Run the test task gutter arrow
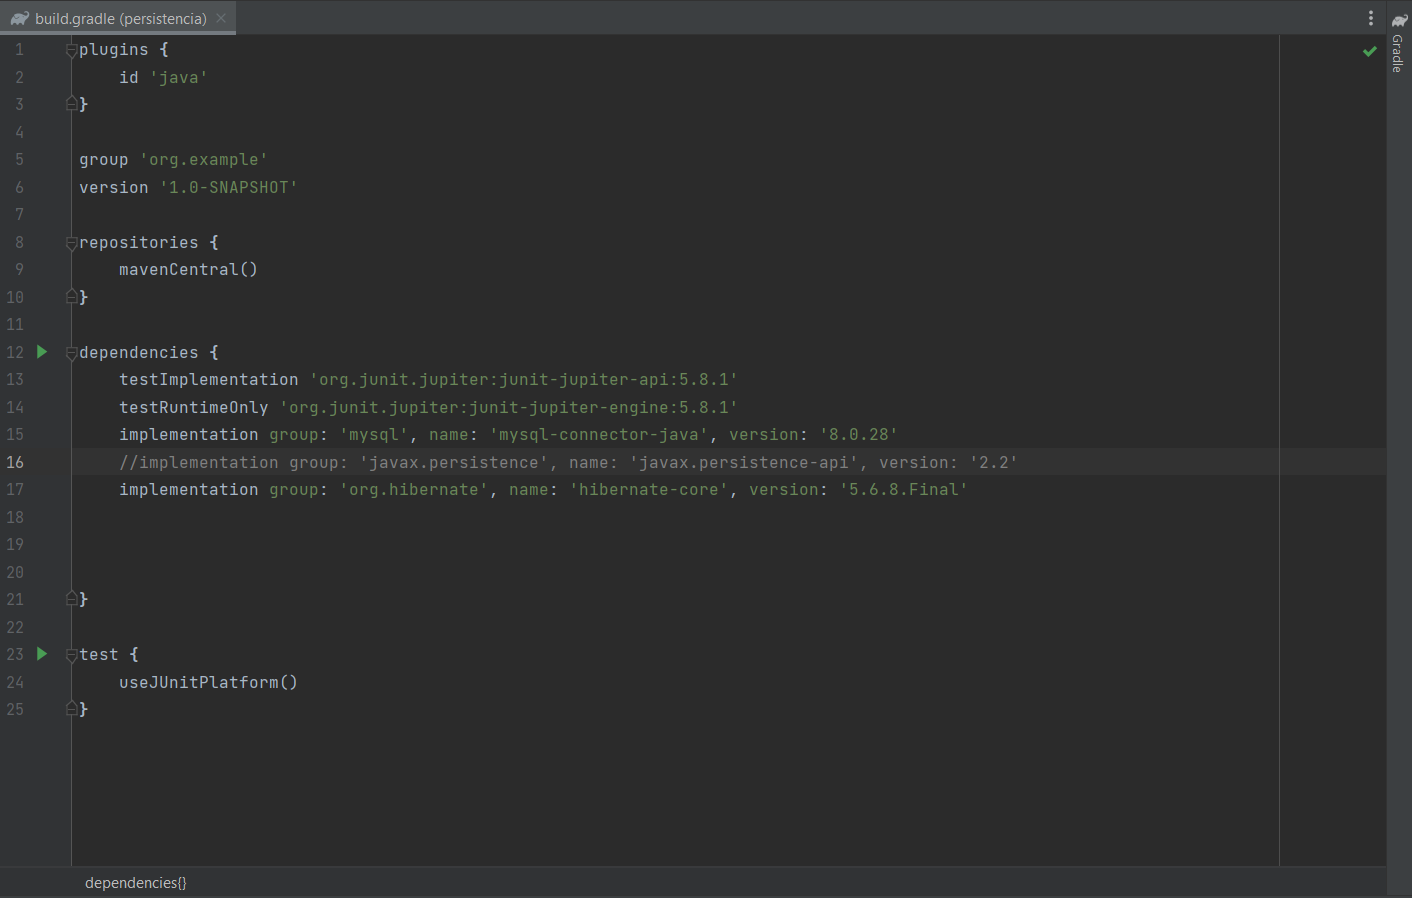 pyautogui.click(x=42, y=654)
